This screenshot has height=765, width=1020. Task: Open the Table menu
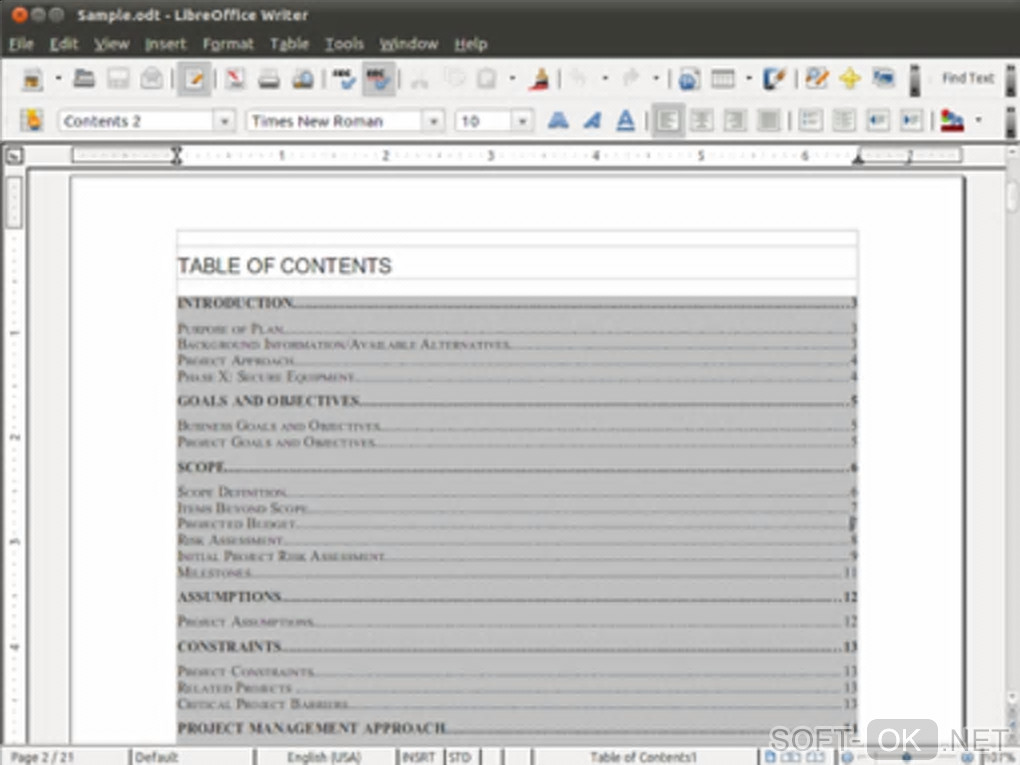(289, 44)
